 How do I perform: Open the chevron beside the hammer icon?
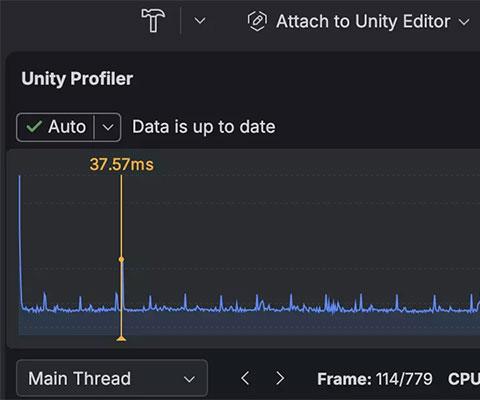coord(200,21)
